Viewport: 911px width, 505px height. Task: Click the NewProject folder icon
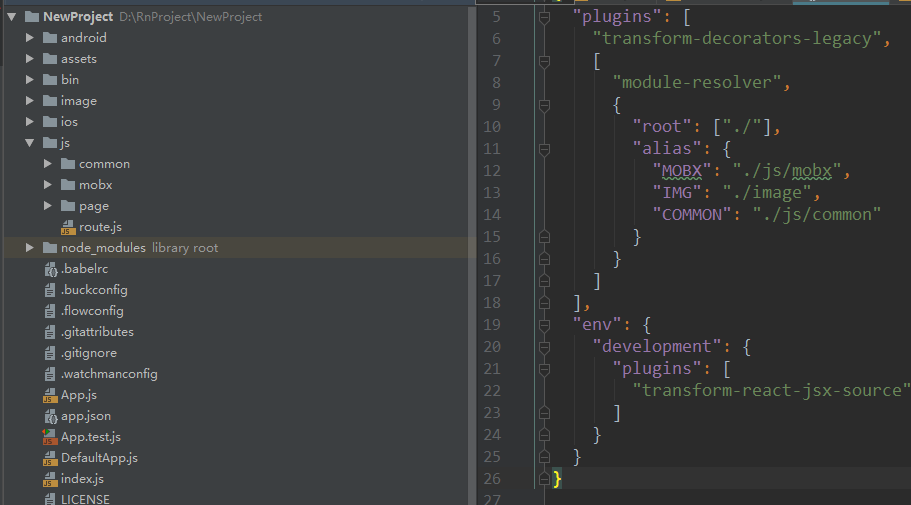(x=32, y=17)
